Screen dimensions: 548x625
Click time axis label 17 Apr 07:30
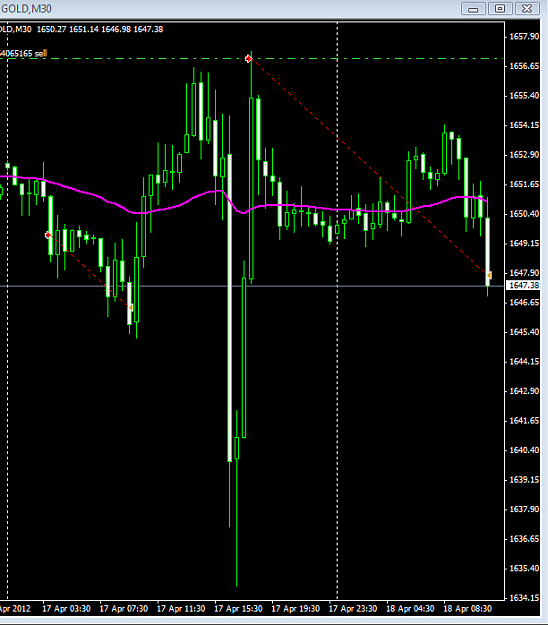124,609
